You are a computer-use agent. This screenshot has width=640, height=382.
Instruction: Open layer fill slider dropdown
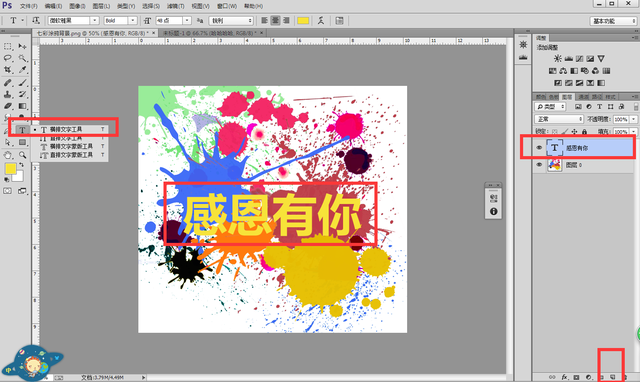(x=633, y=132)
